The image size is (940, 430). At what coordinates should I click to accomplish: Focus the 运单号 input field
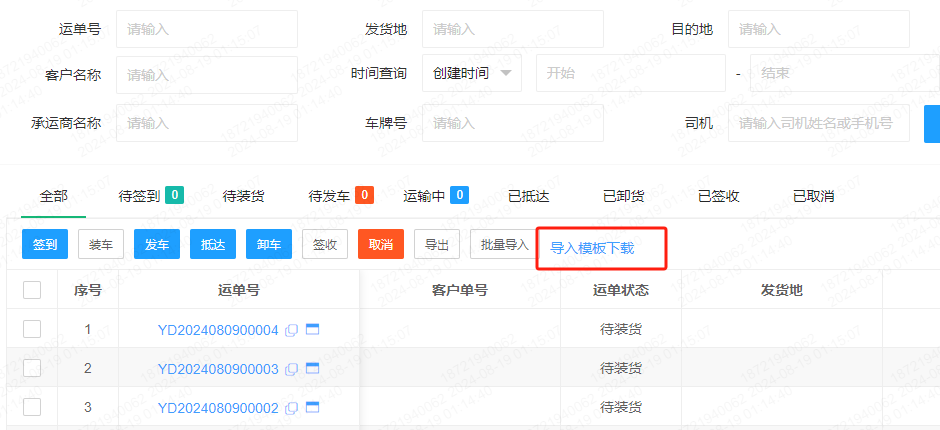(x=207, y=29)
